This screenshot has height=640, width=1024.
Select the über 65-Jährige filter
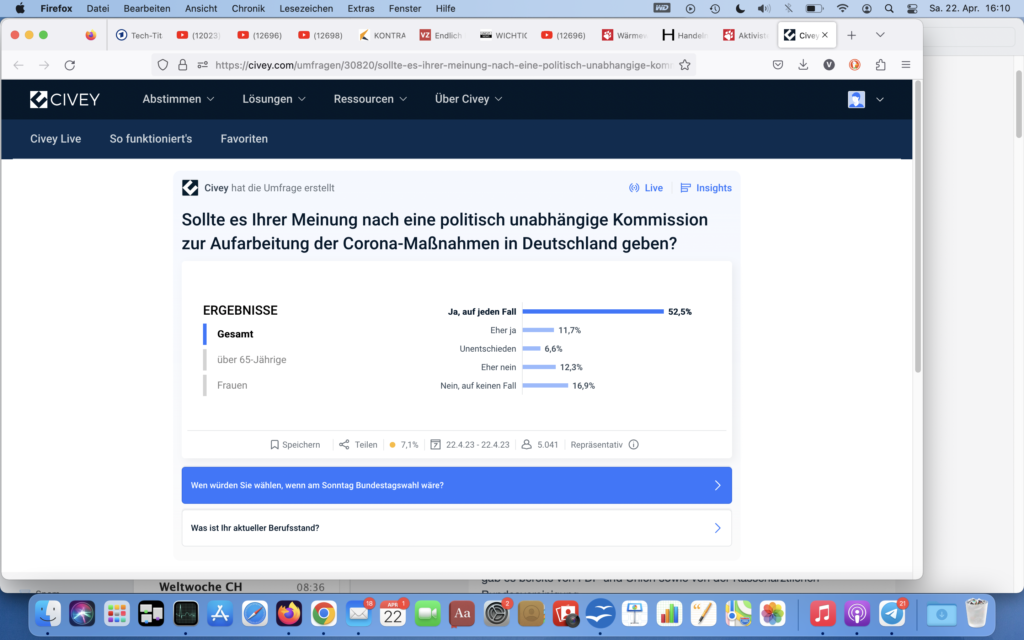(x=251, y=359)
